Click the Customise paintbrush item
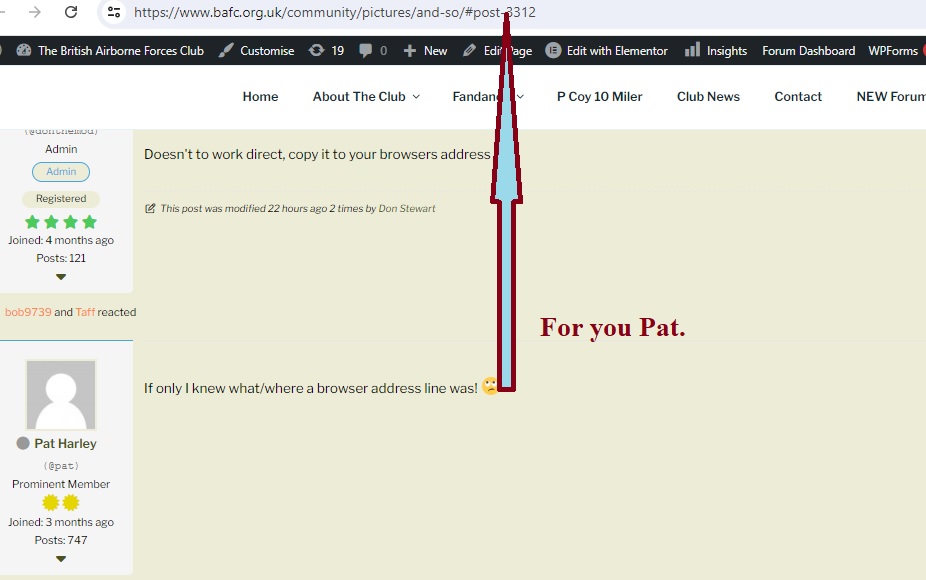 (257, 50)
